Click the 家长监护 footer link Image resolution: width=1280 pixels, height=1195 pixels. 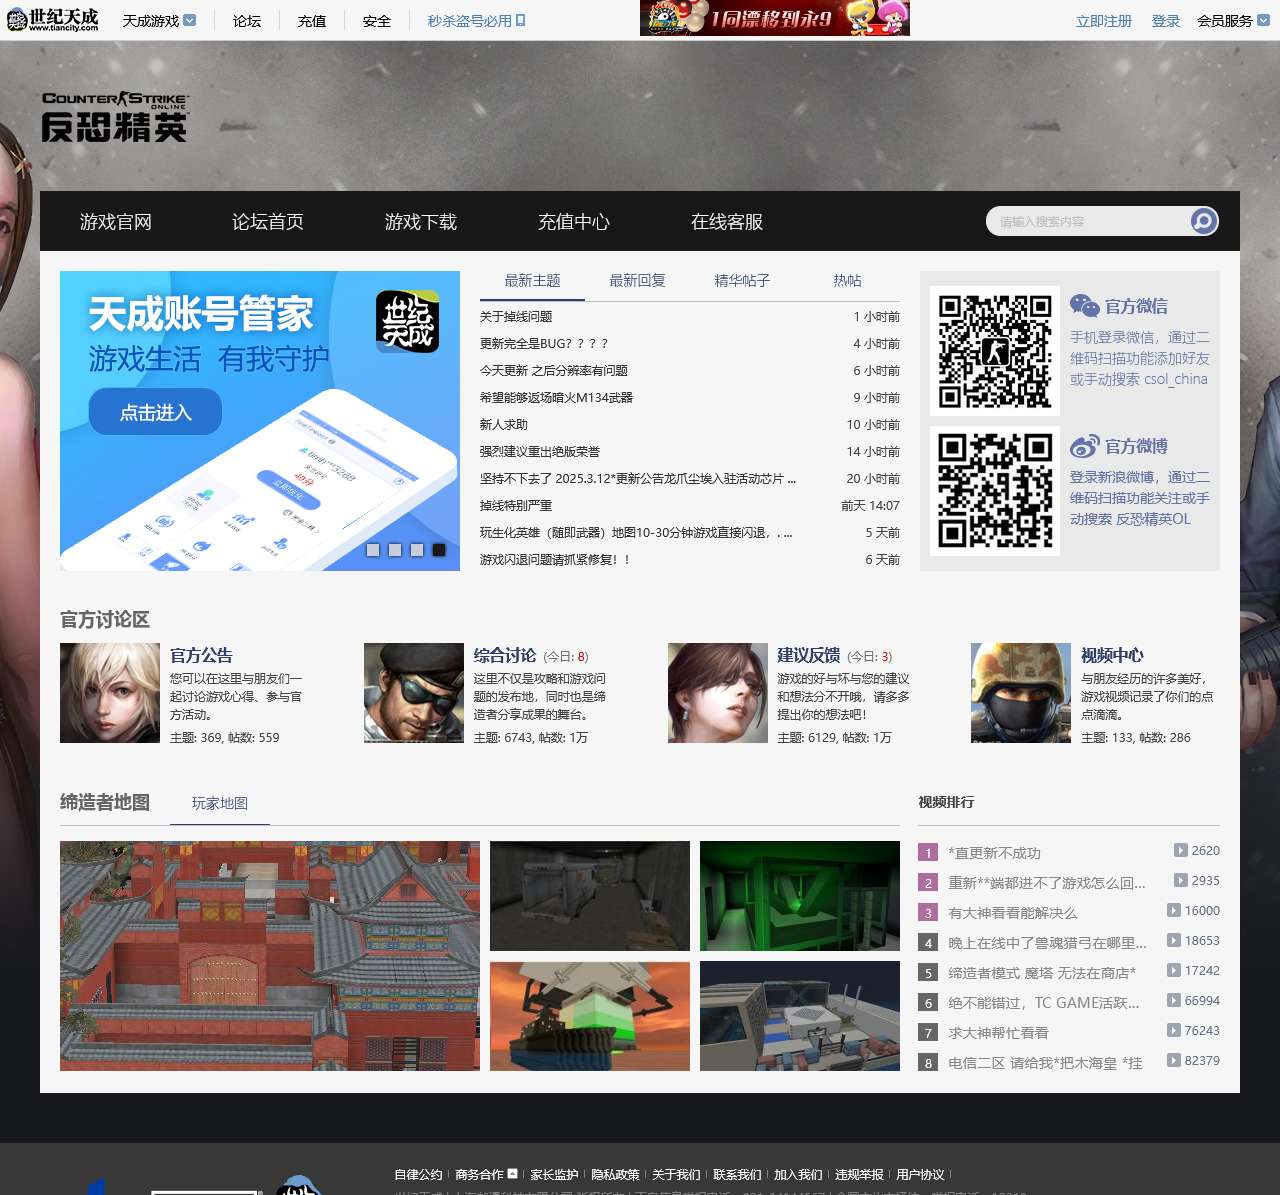[x=554, y=1174]
